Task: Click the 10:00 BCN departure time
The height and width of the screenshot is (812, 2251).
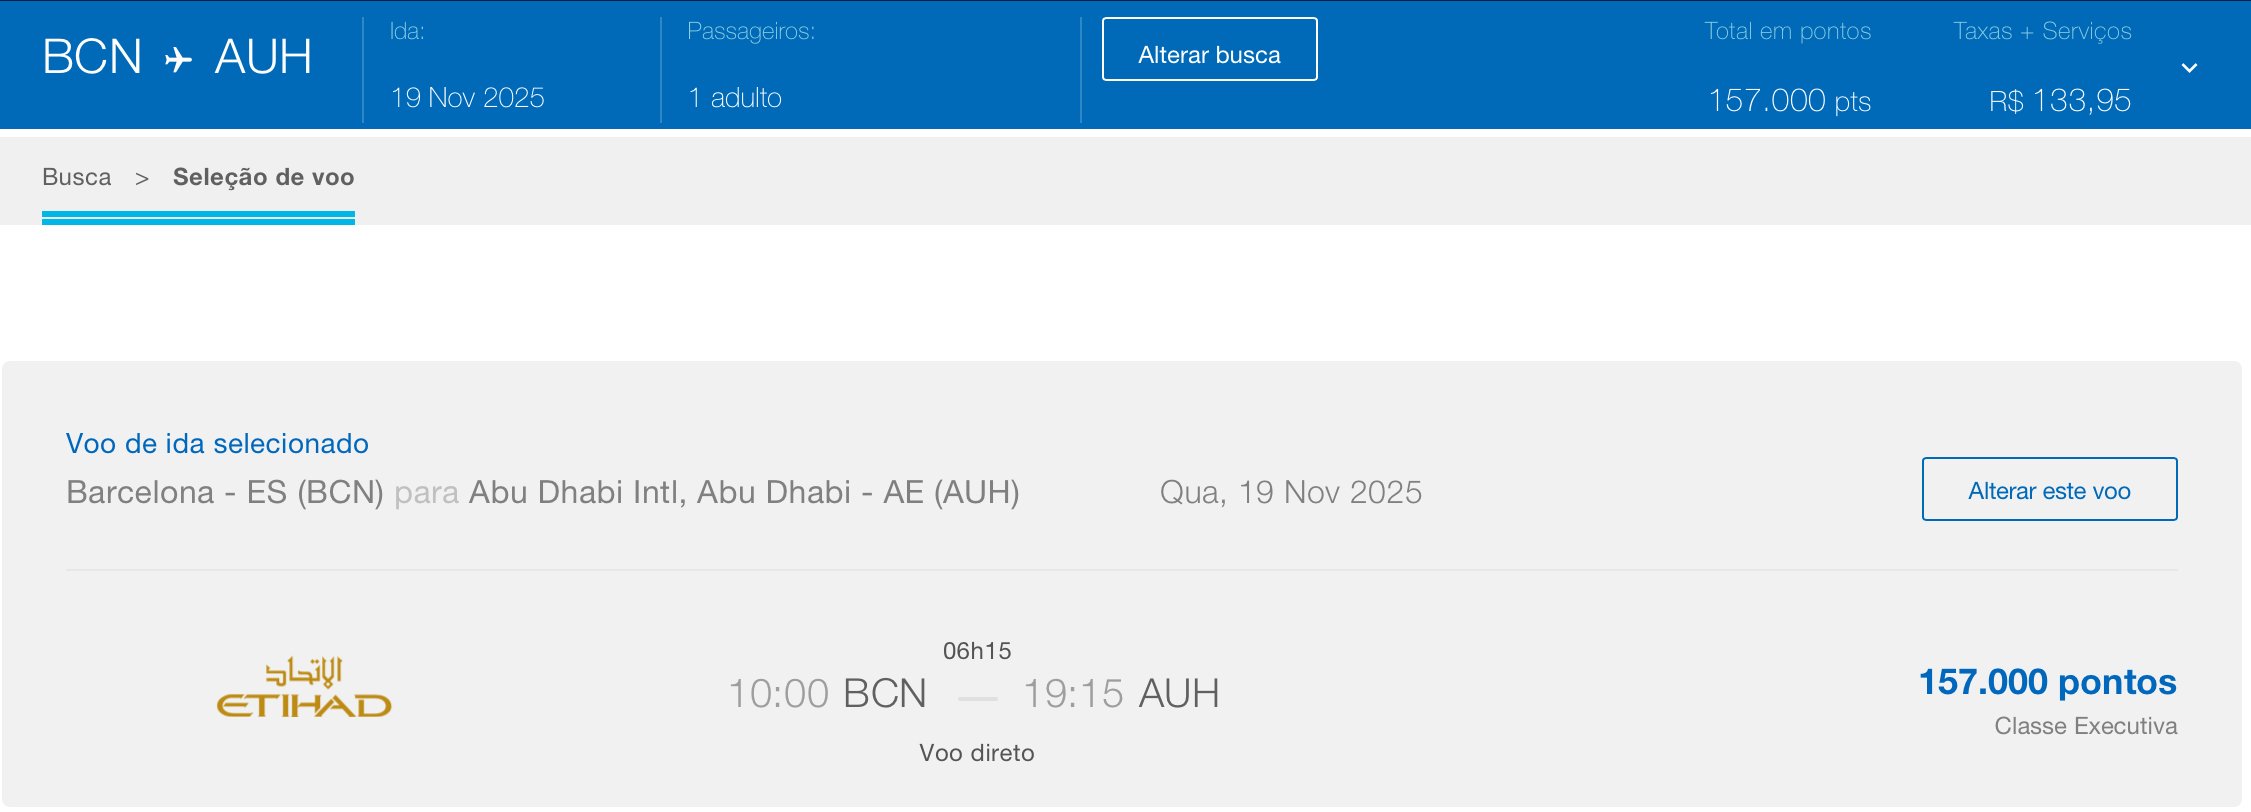Action: [827, 694]
